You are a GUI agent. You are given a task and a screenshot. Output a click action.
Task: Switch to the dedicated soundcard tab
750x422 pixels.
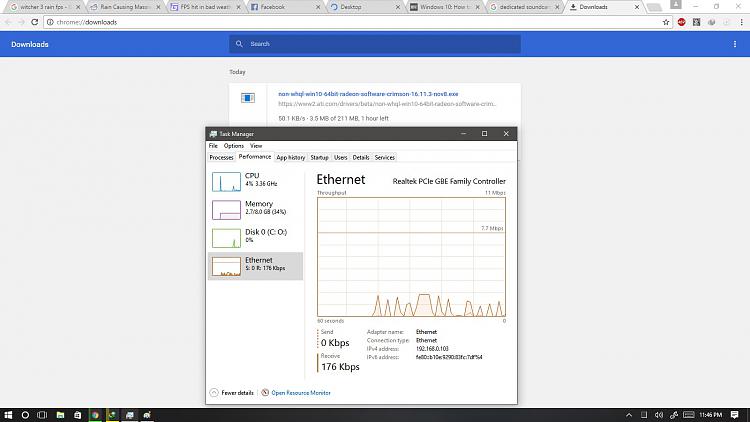click(525, 7)
